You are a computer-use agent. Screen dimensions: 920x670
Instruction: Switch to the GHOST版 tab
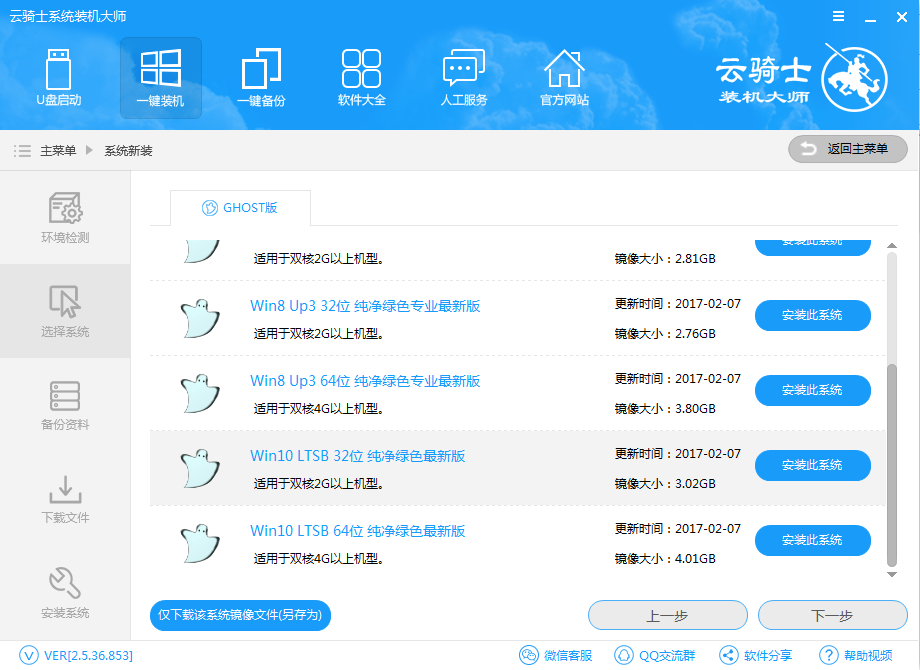tap(240, 207)
